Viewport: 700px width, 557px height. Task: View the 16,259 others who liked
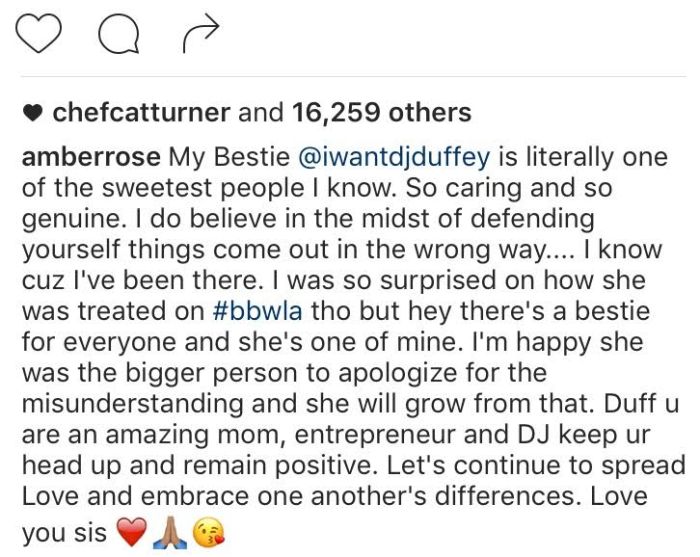pyautogui.click(x=382, y=112)
